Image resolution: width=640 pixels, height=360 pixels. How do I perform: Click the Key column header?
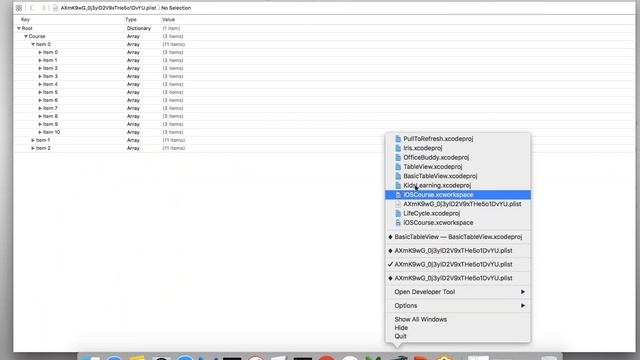[25, 20]
